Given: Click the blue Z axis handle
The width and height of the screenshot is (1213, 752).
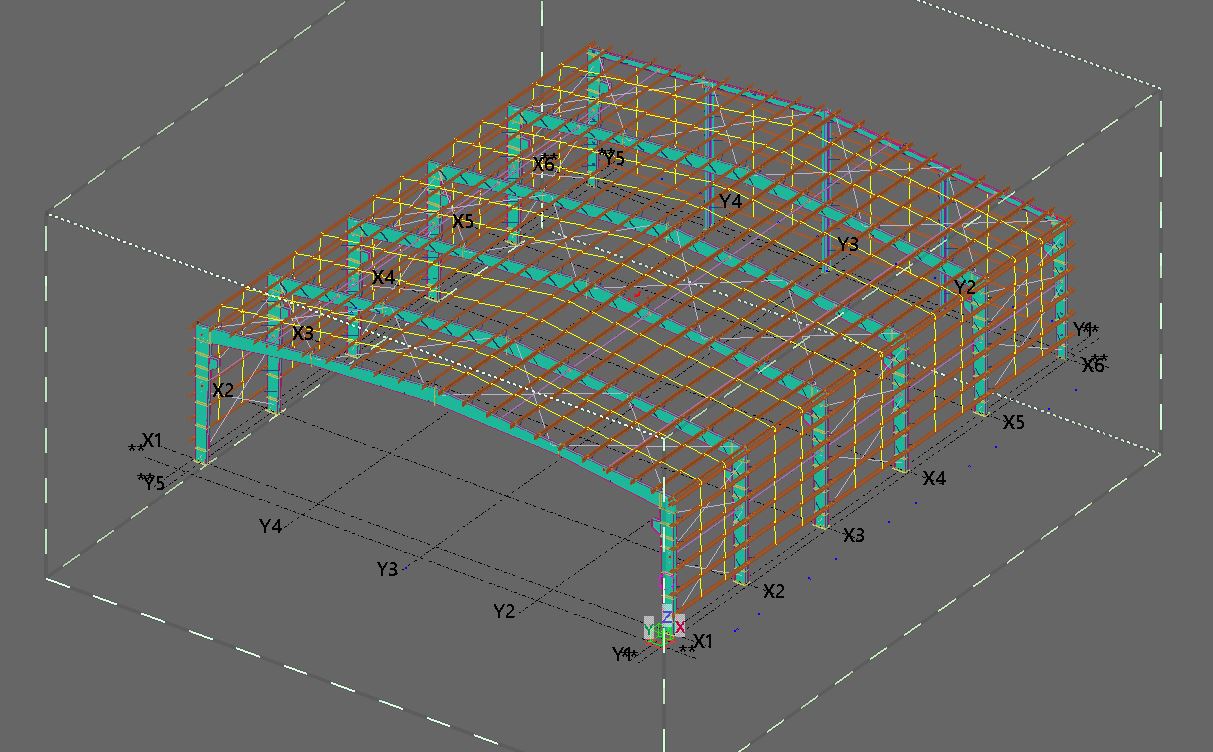Looking at the screenshot, I should point(667,617).
